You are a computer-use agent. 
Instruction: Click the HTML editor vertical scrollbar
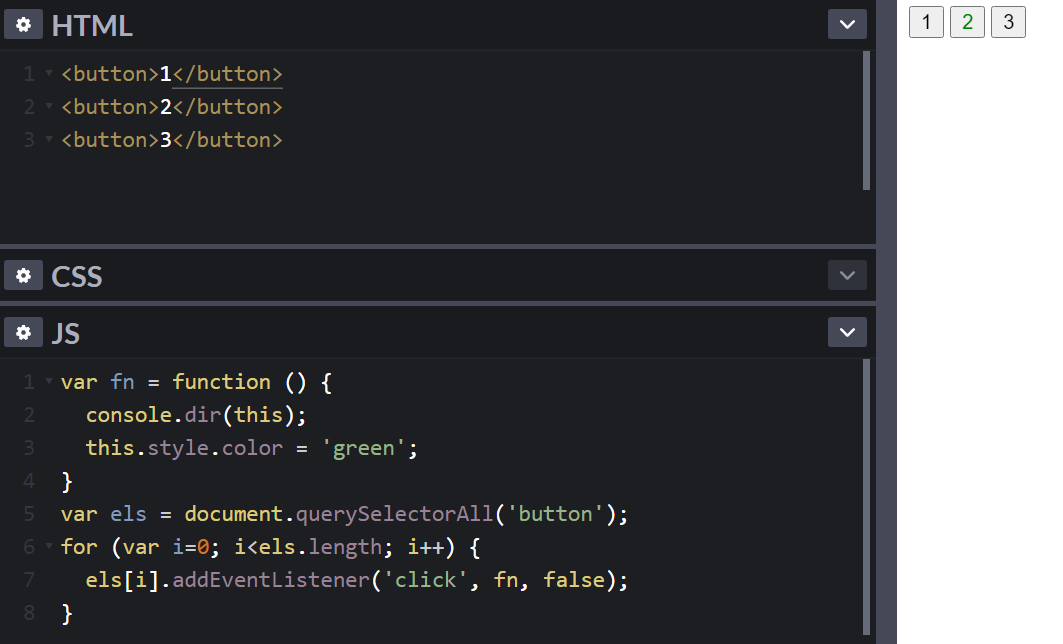coord(866,121)
